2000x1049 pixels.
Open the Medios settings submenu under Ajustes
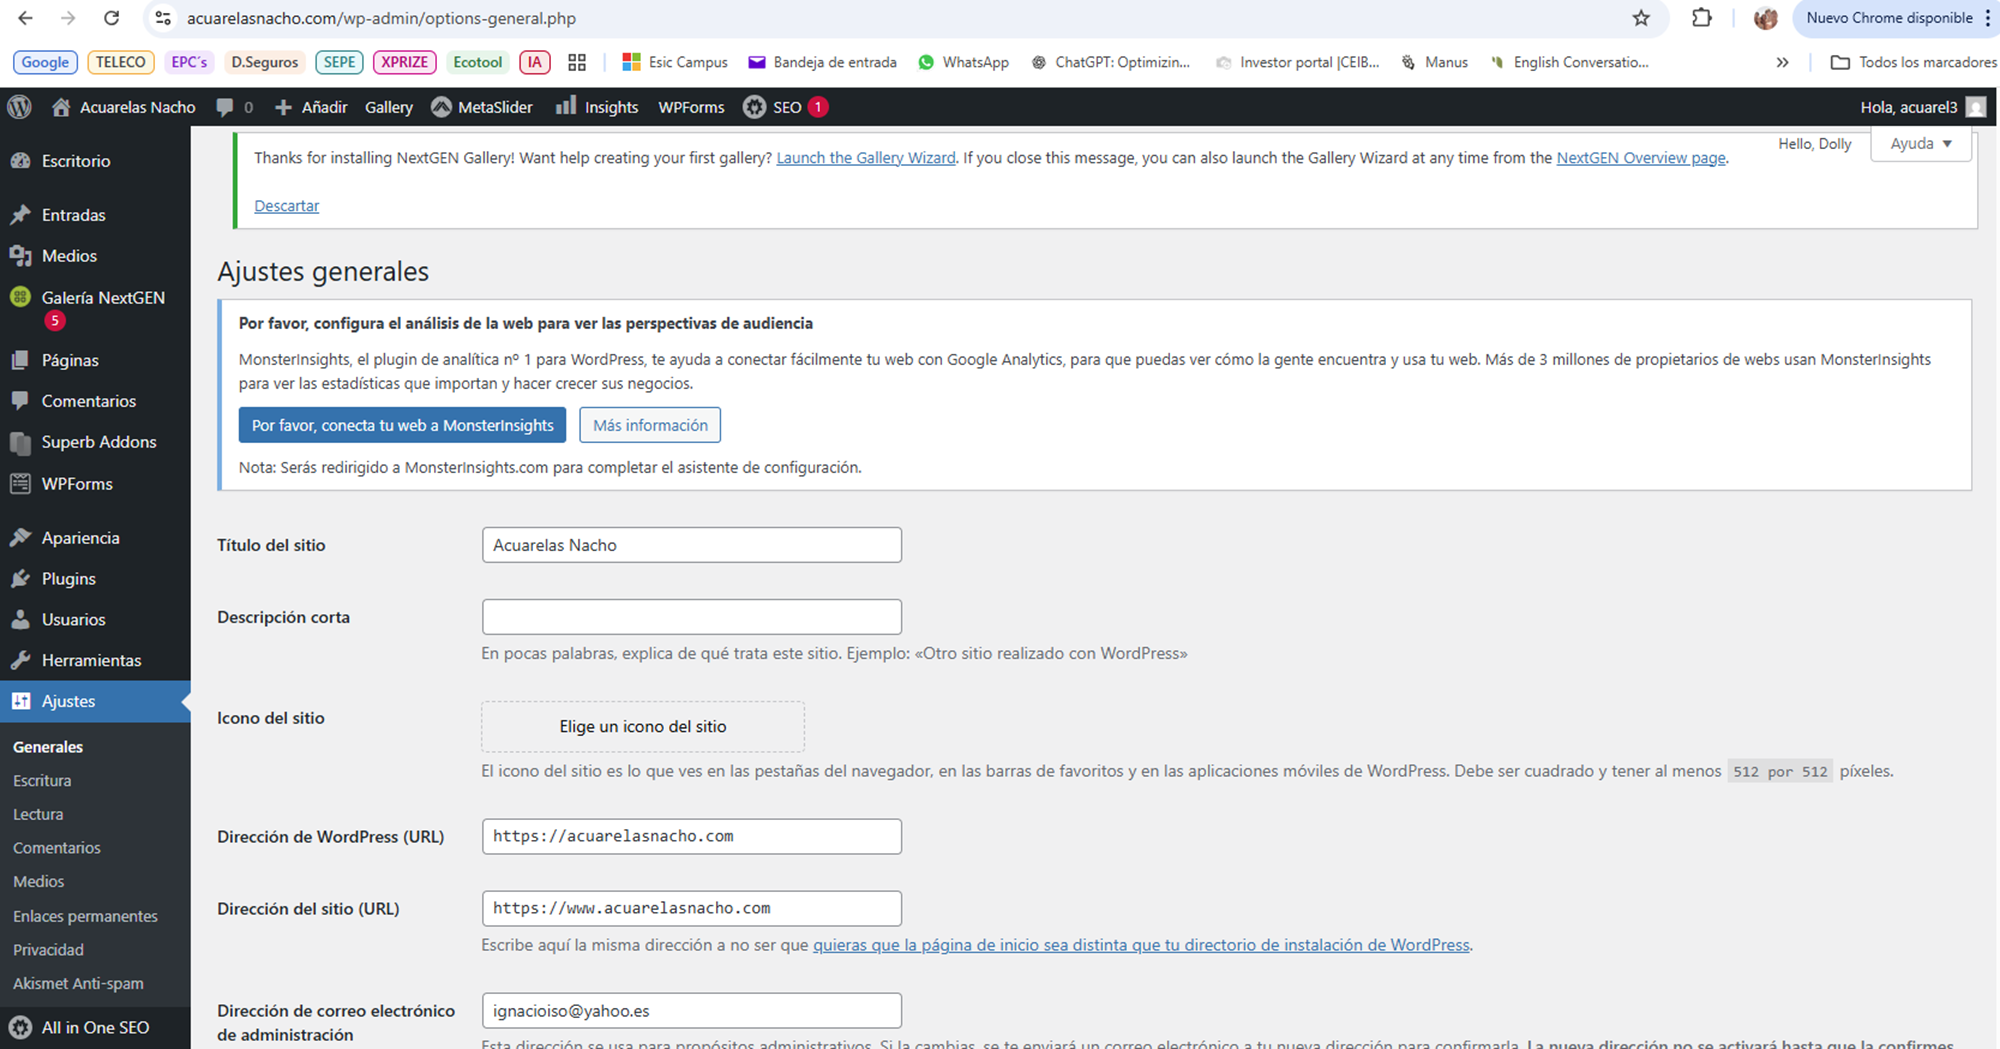[x=38, y=882]
